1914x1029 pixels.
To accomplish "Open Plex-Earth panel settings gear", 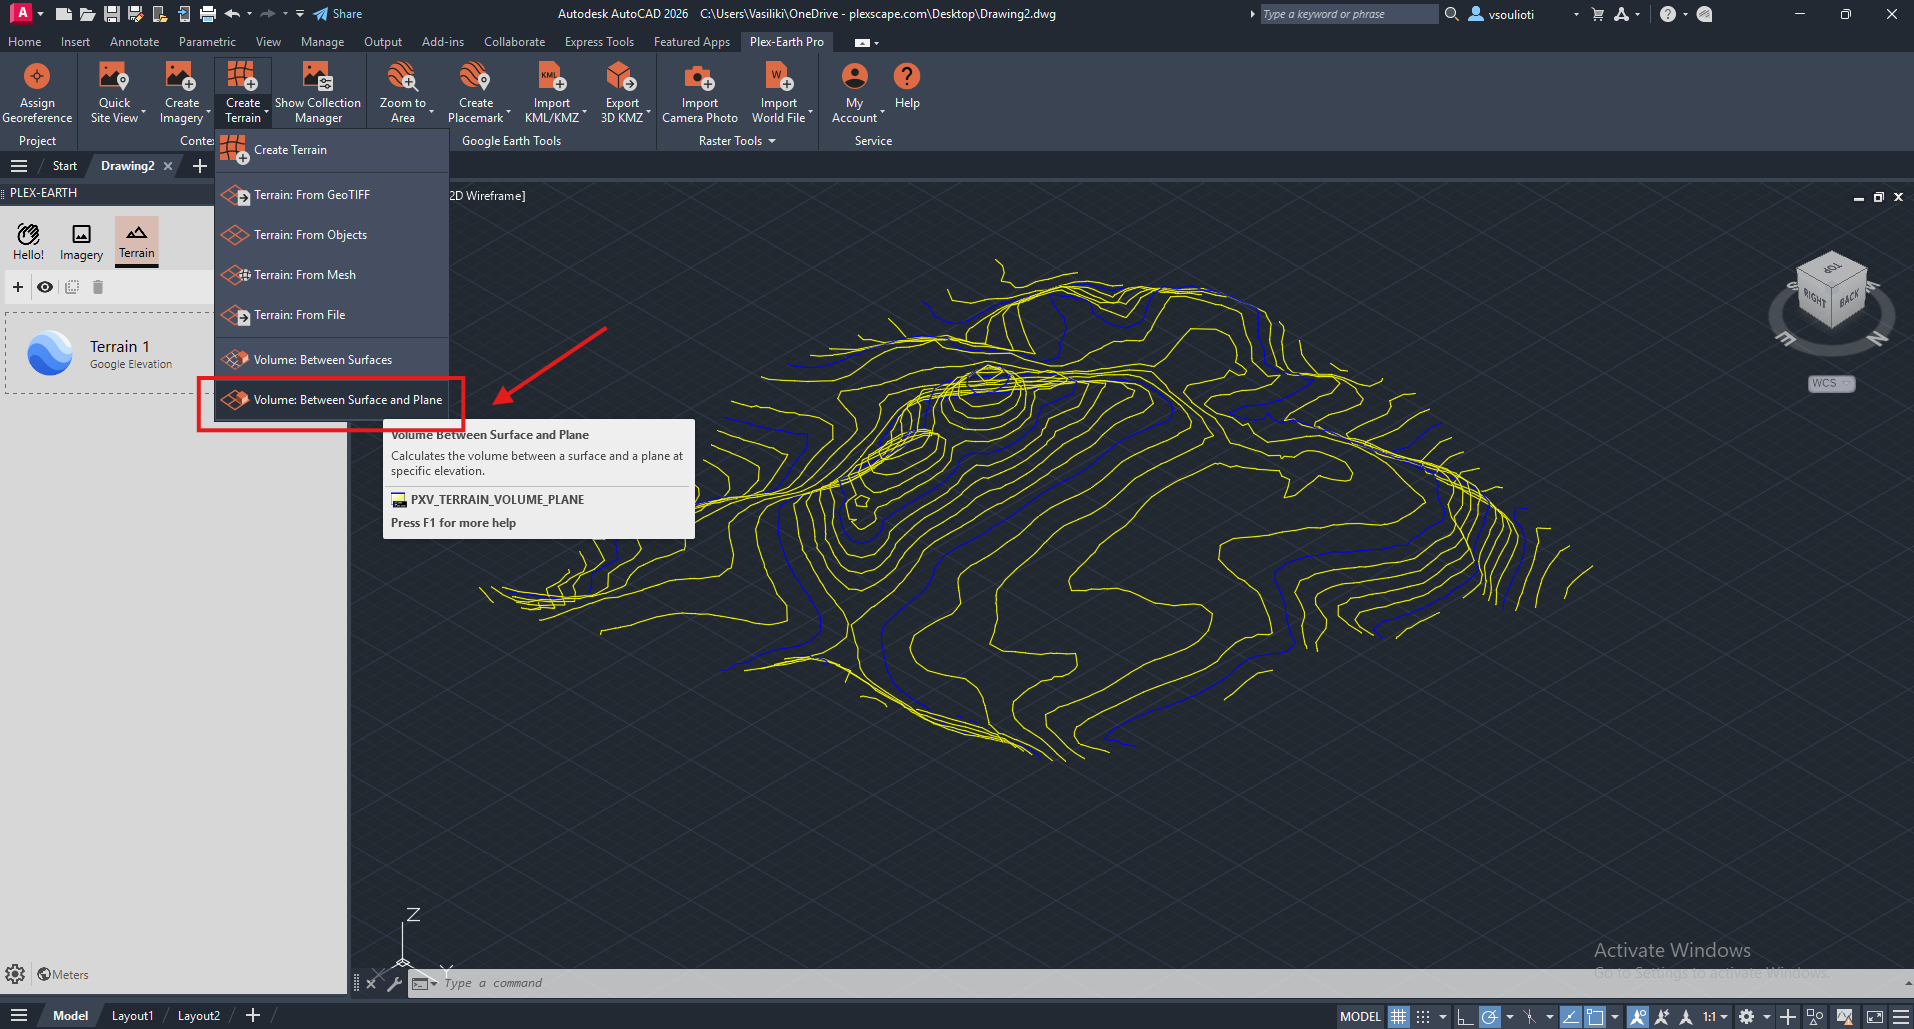I will [15, 974].
